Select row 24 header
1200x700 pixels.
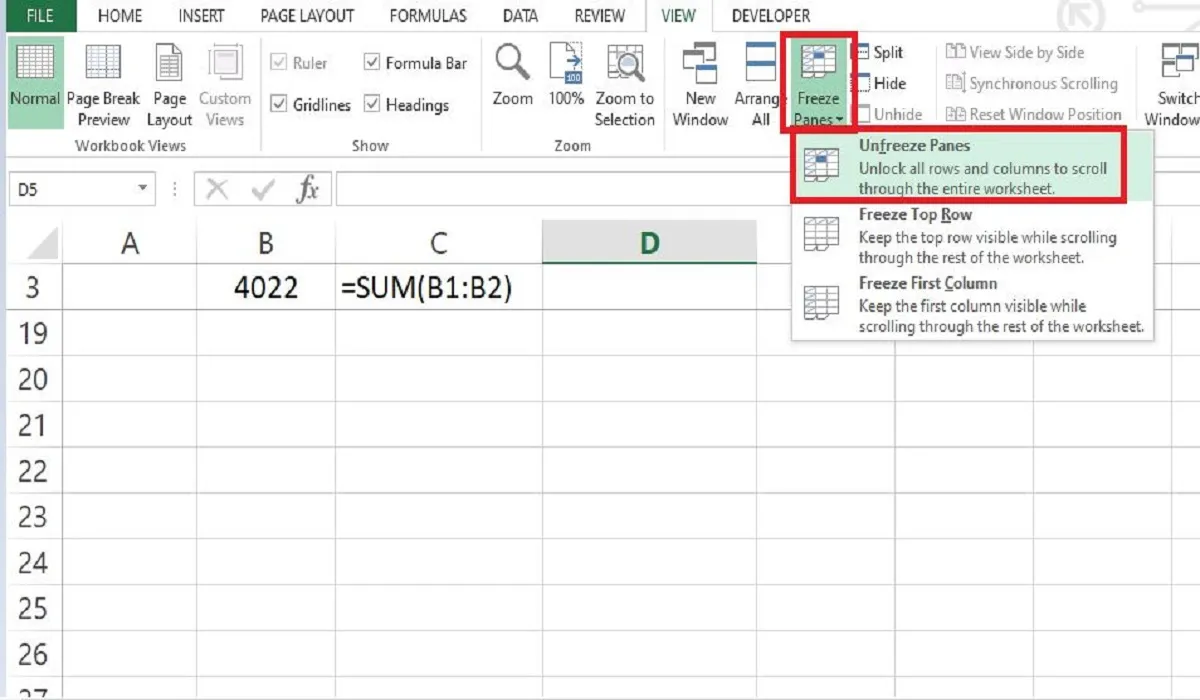33,563
